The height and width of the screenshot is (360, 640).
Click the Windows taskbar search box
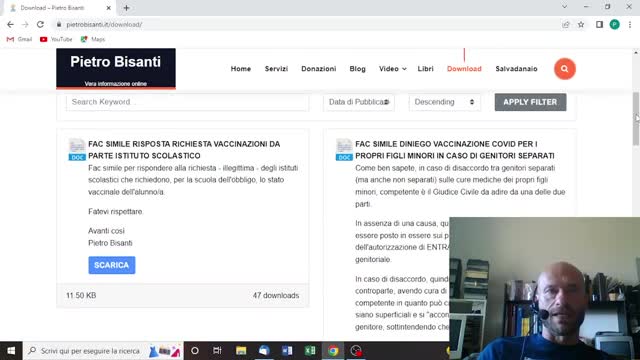click(103, 351)
